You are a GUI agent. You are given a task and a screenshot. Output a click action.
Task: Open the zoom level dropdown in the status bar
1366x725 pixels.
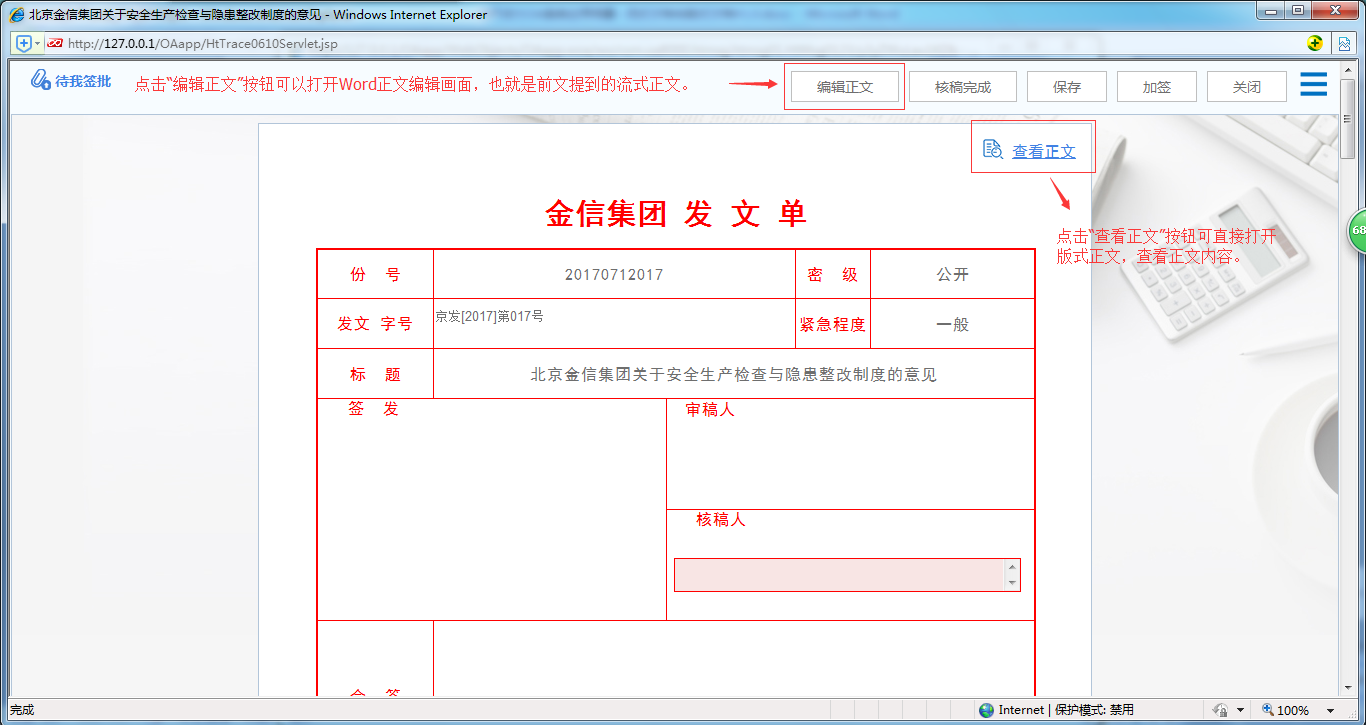click(1331, 709)
